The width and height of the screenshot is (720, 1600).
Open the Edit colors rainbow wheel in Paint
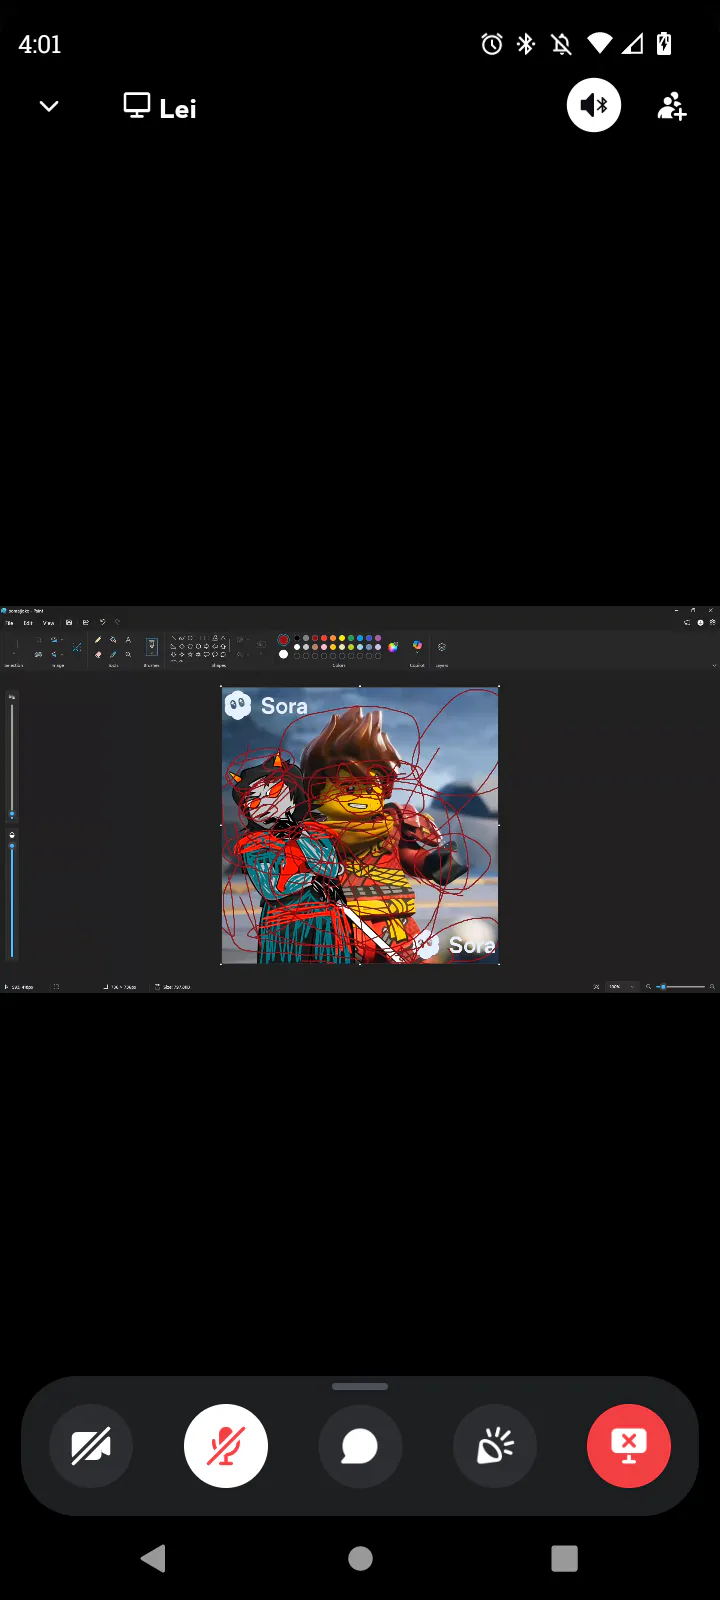pos(393,647)
